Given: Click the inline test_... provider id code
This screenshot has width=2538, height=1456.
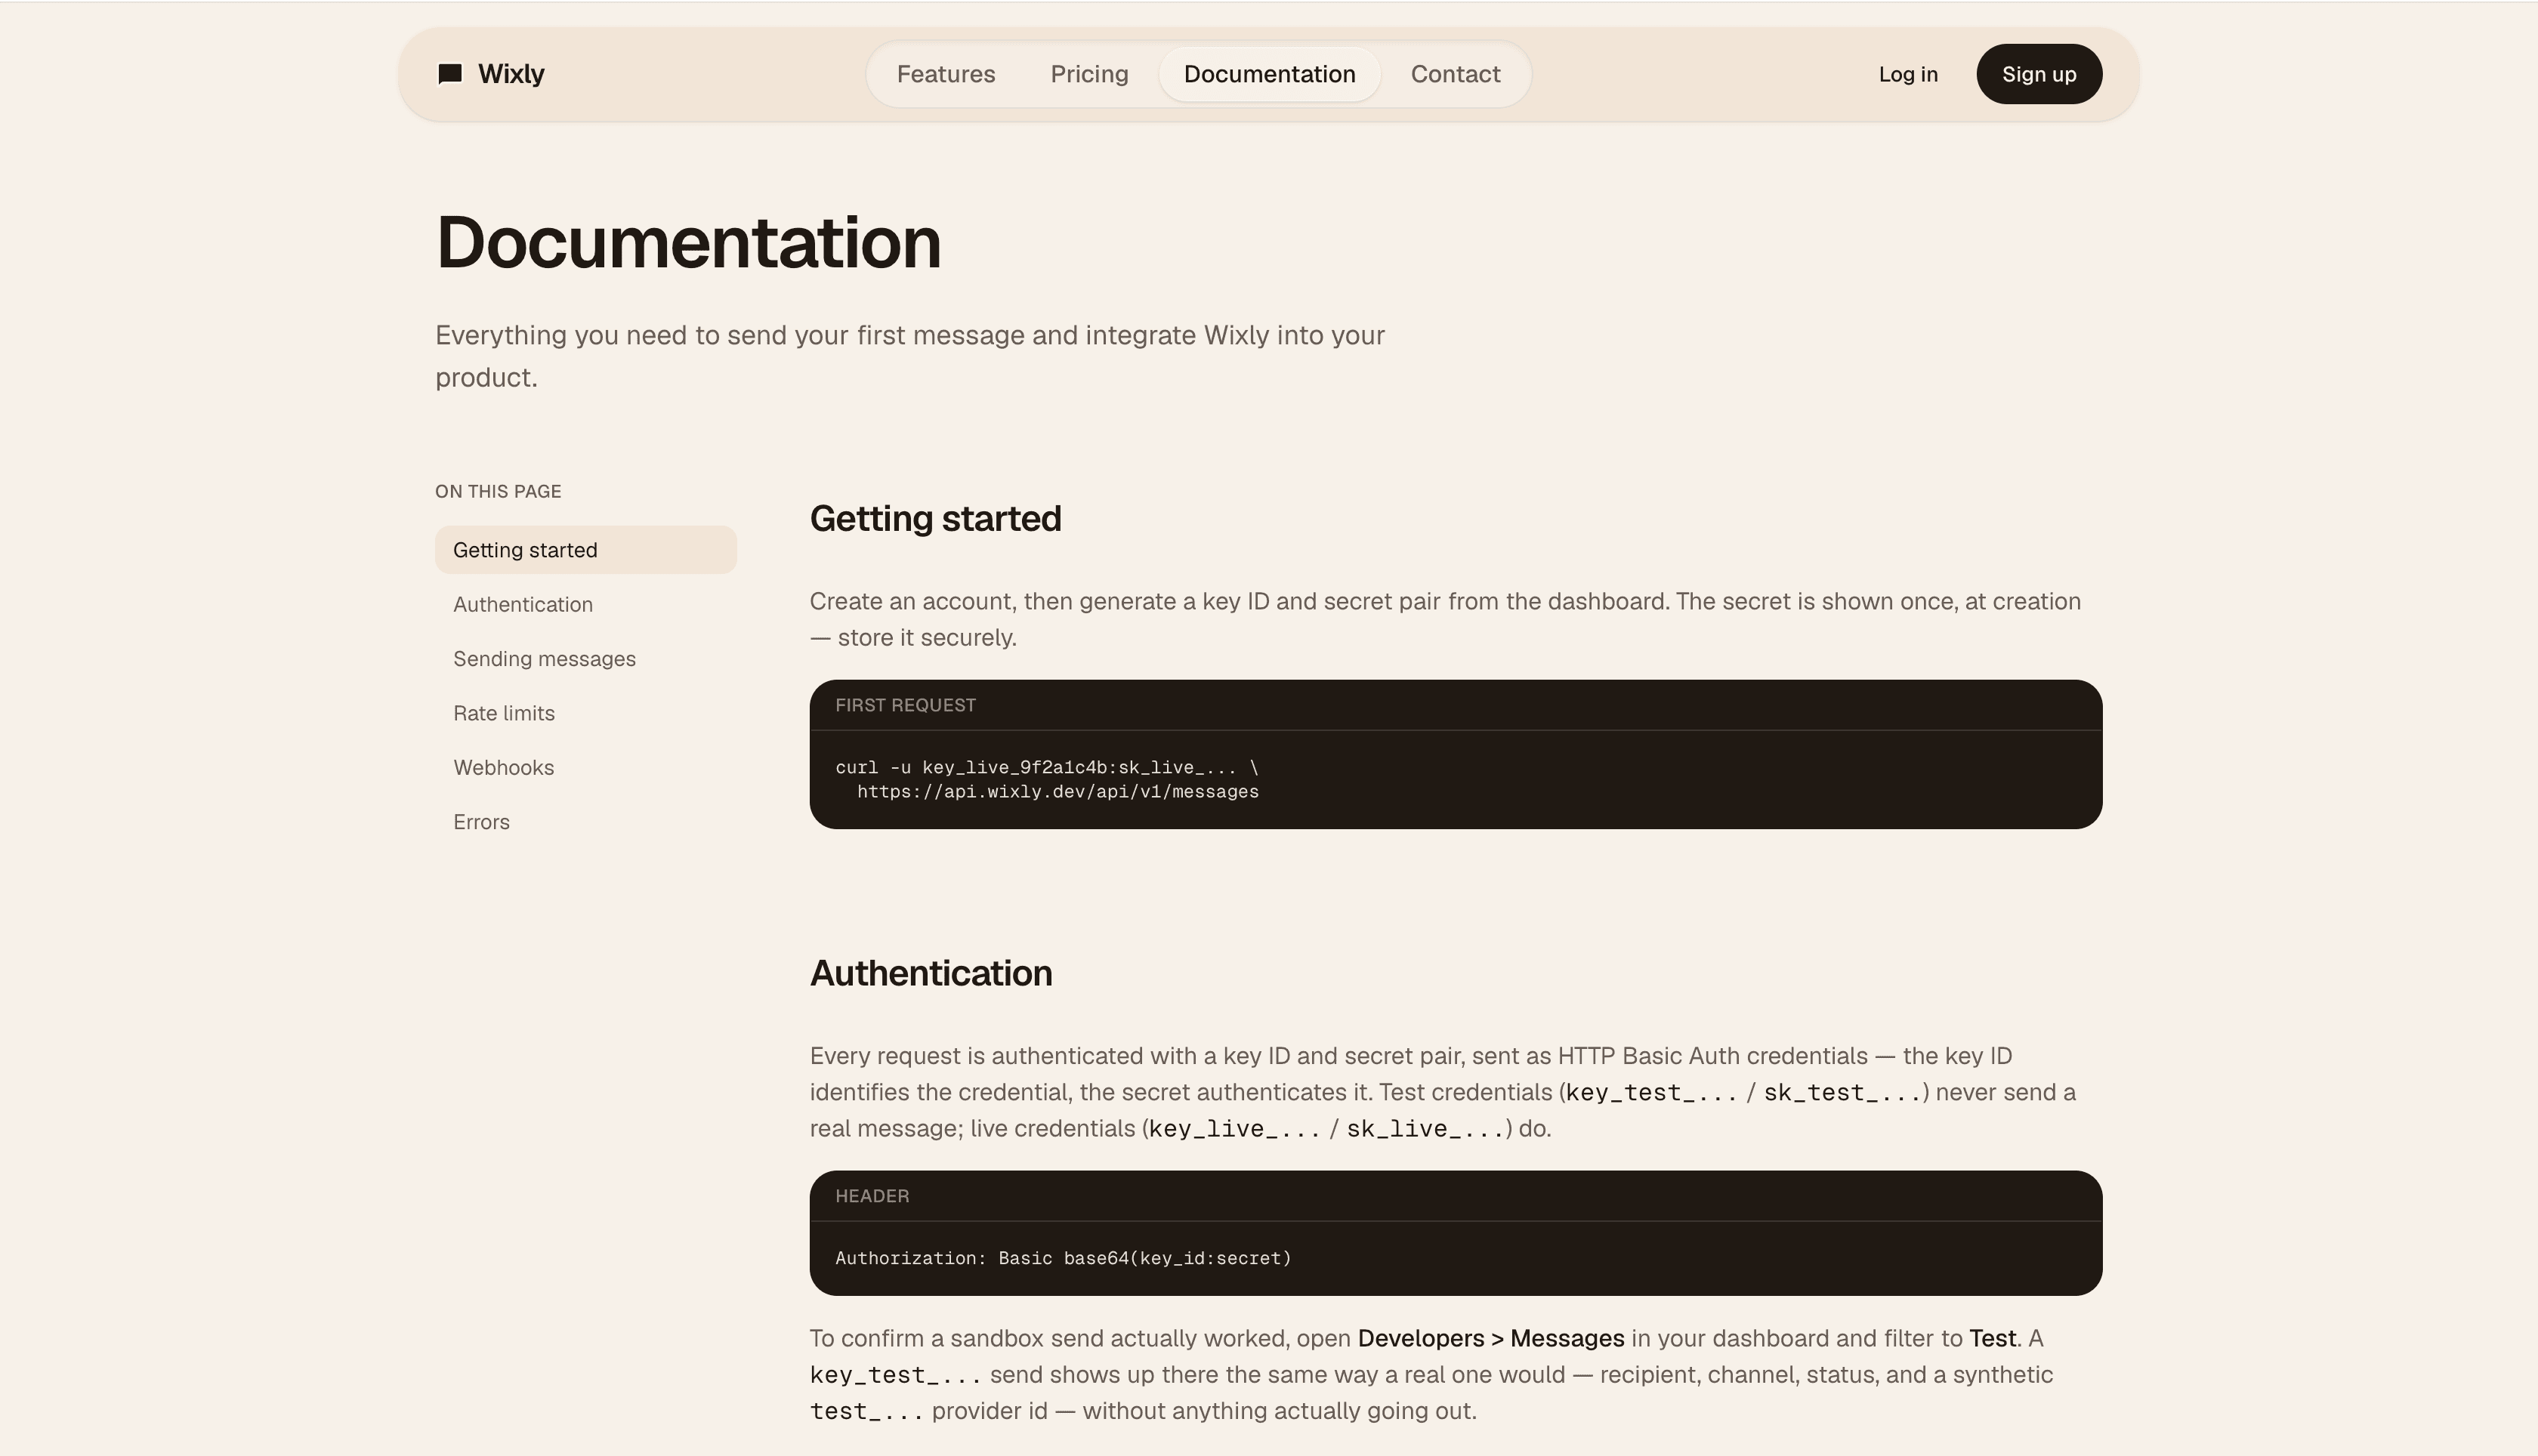Looking at the screenshot, I should 866,1411.
